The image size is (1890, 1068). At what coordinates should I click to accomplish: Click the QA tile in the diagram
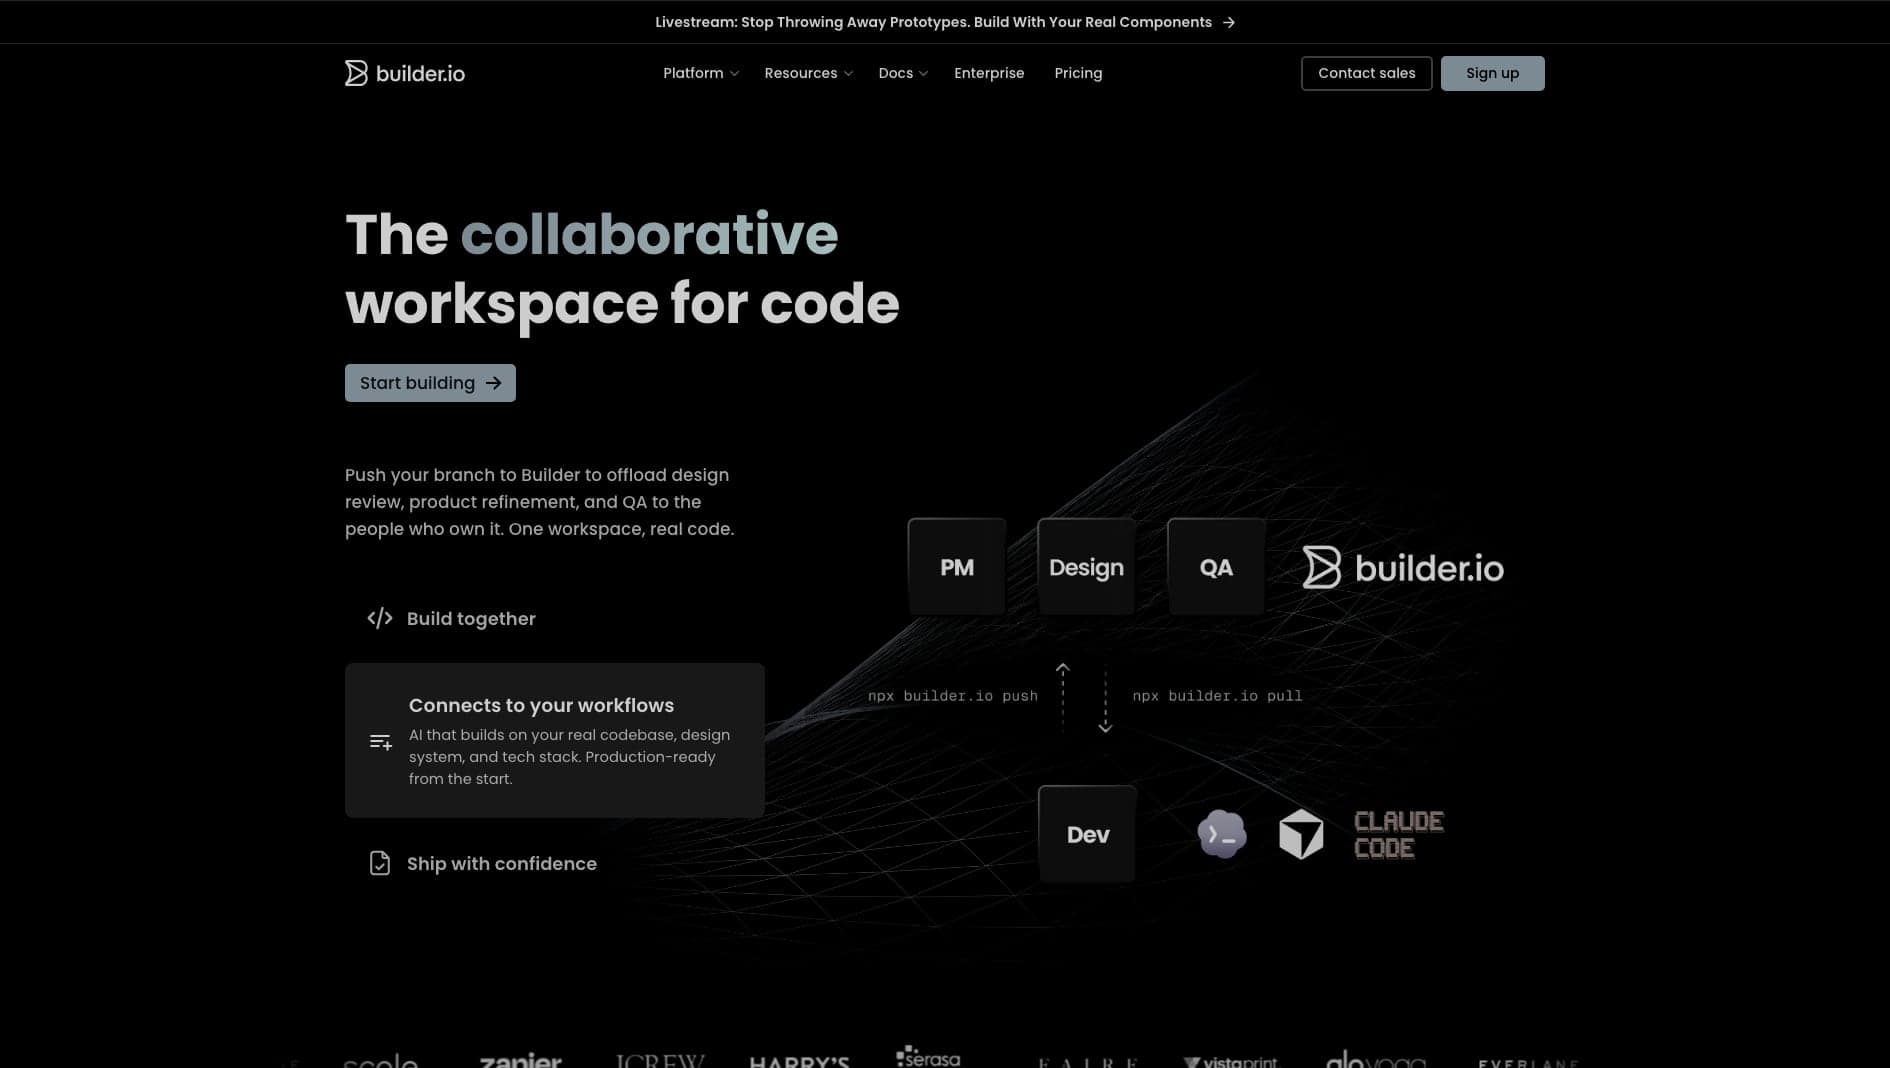click(x=1216, y=567)
